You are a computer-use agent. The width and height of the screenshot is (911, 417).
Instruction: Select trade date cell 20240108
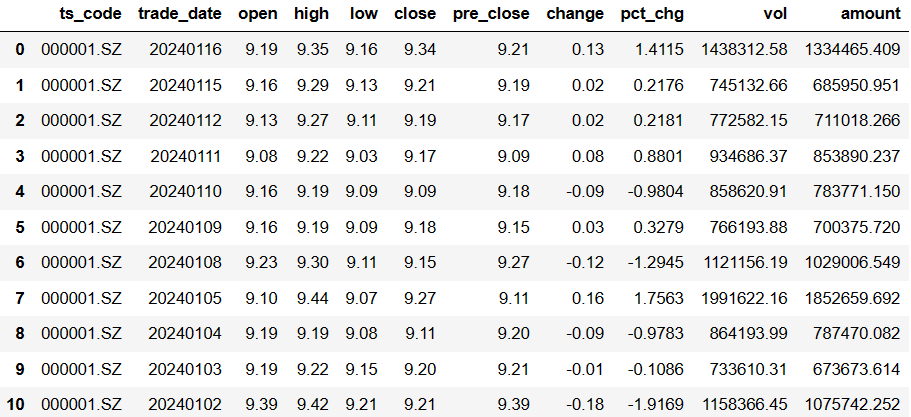(x=185, y=262)
